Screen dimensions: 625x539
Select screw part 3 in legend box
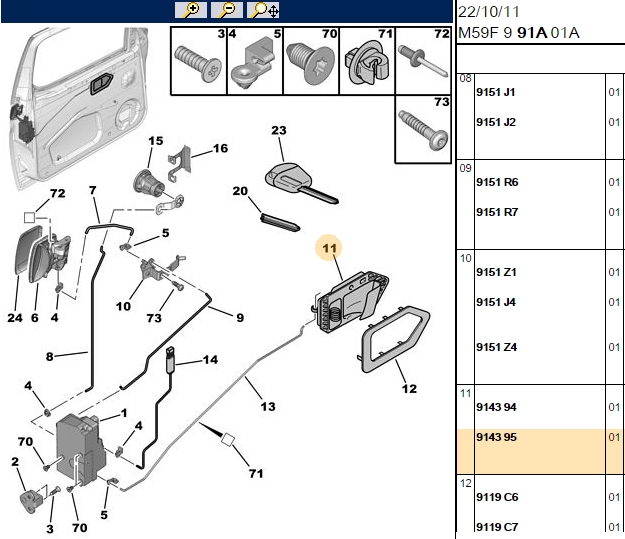click(199, 61)
